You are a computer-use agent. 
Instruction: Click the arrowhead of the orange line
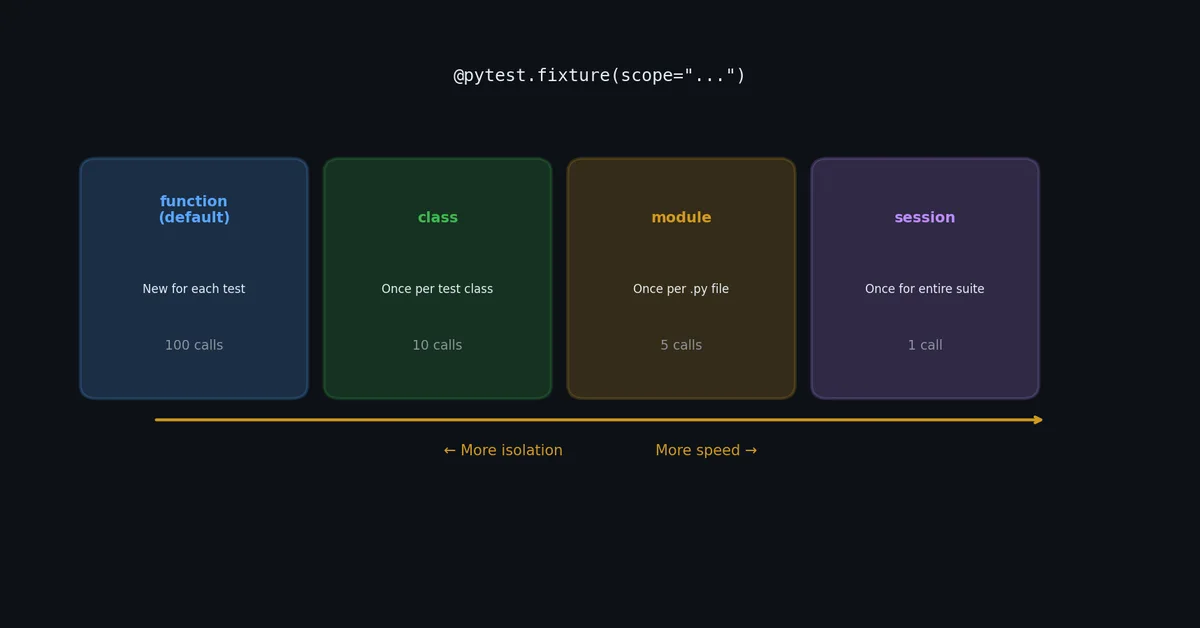pos(1039,420)
